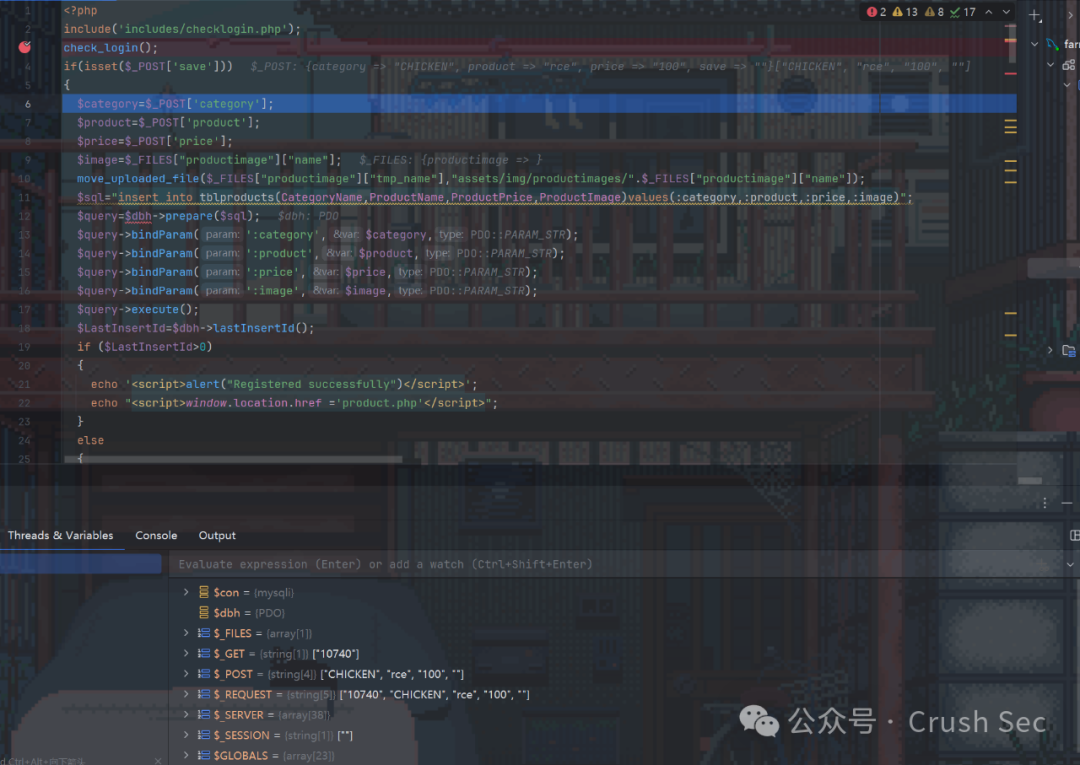Click the MySQL dolphin data source icon
This screenshot has width=1080, height=765.
(1052, 44)
